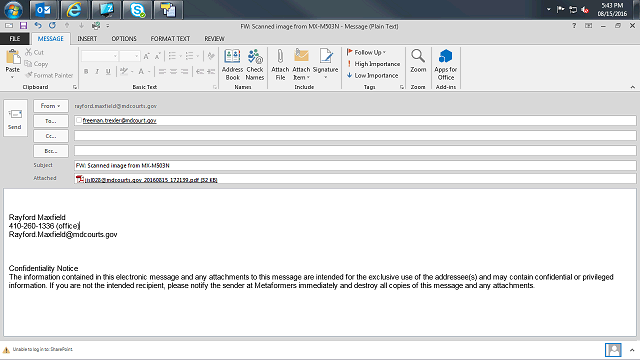Open the font name combo box

(x=100, y=56)
